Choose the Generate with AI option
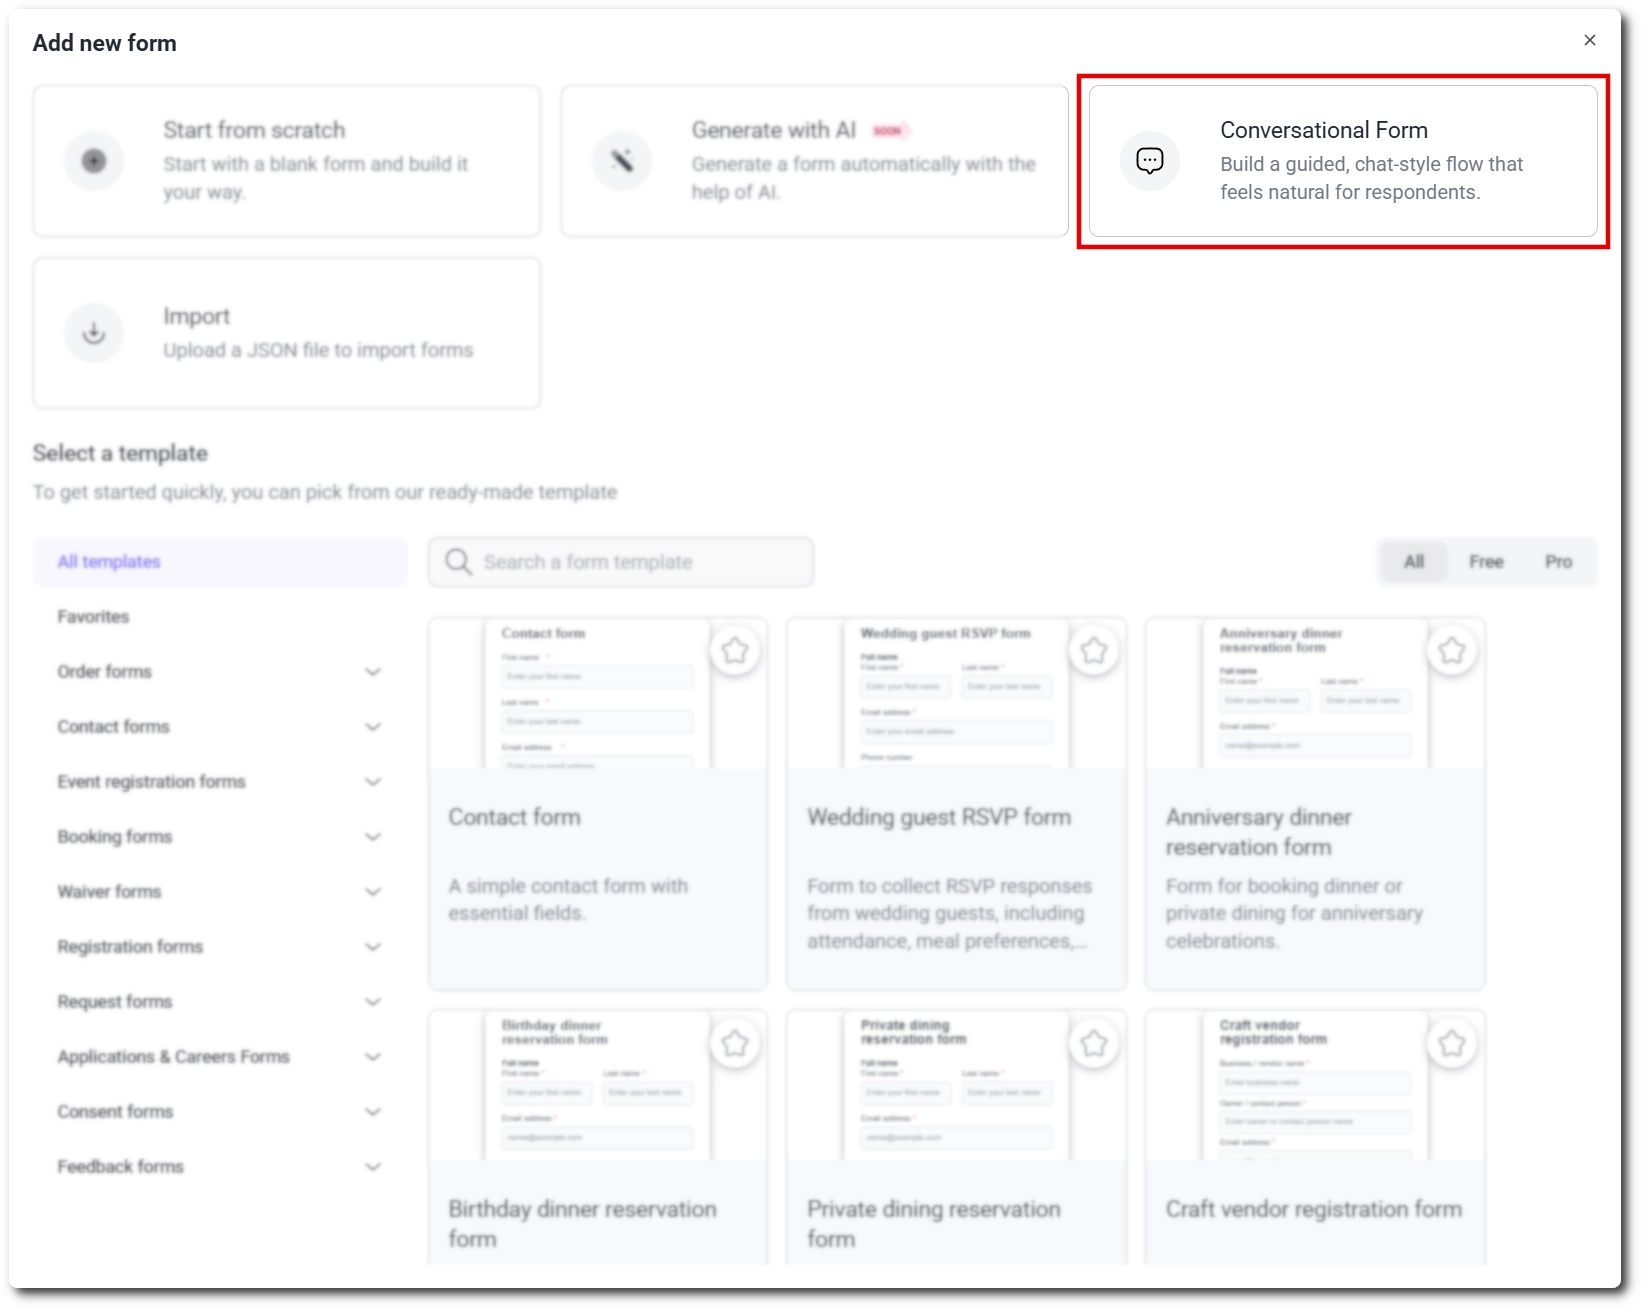Viewport: 1642px width, 1309px height. click(815, 161)
